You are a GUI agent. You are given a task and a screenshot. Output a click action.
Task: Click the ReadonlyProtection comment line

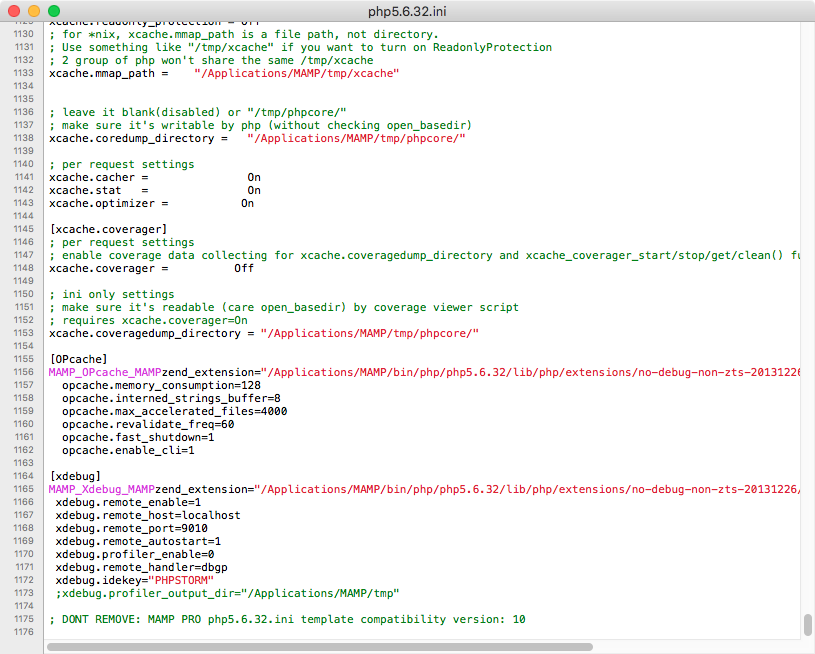[x=300, y=47]
